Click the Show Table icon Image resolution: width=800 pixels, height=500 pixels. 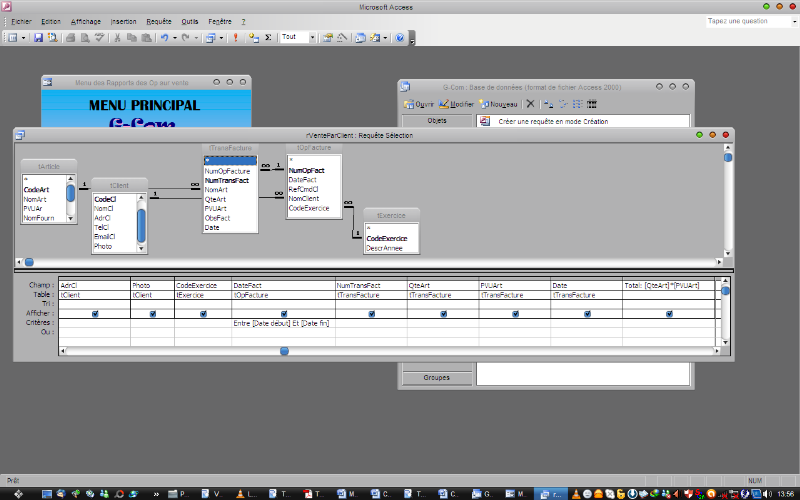(253, 38)
